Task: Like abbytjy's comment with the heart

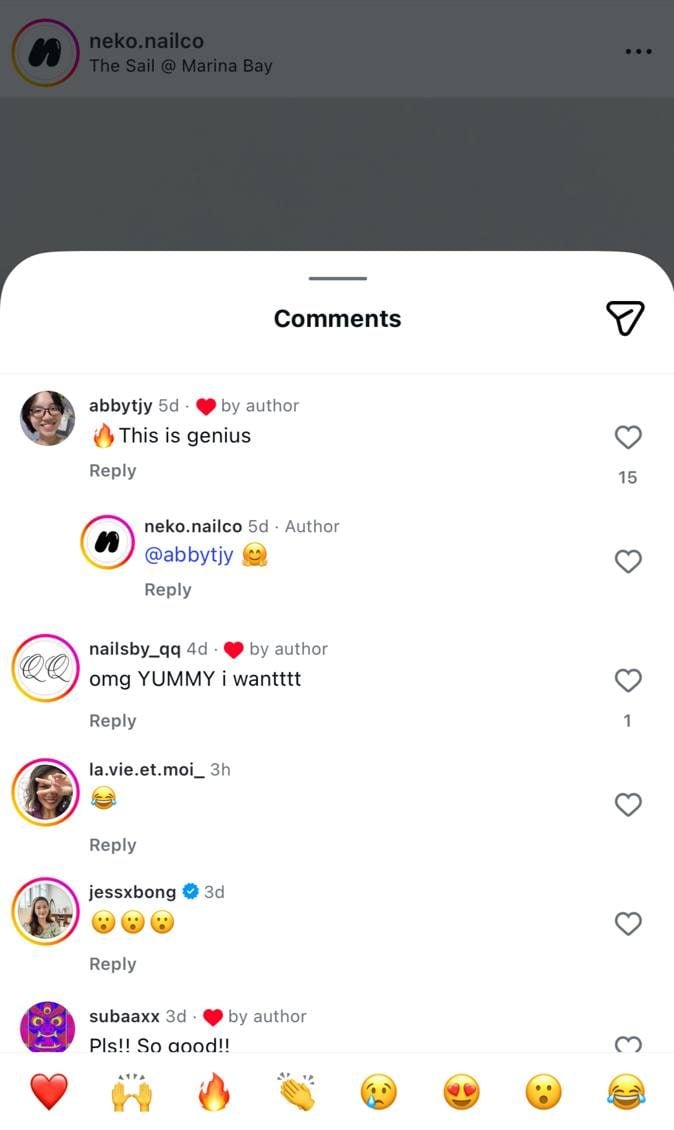Action: (x=627, y=437)
